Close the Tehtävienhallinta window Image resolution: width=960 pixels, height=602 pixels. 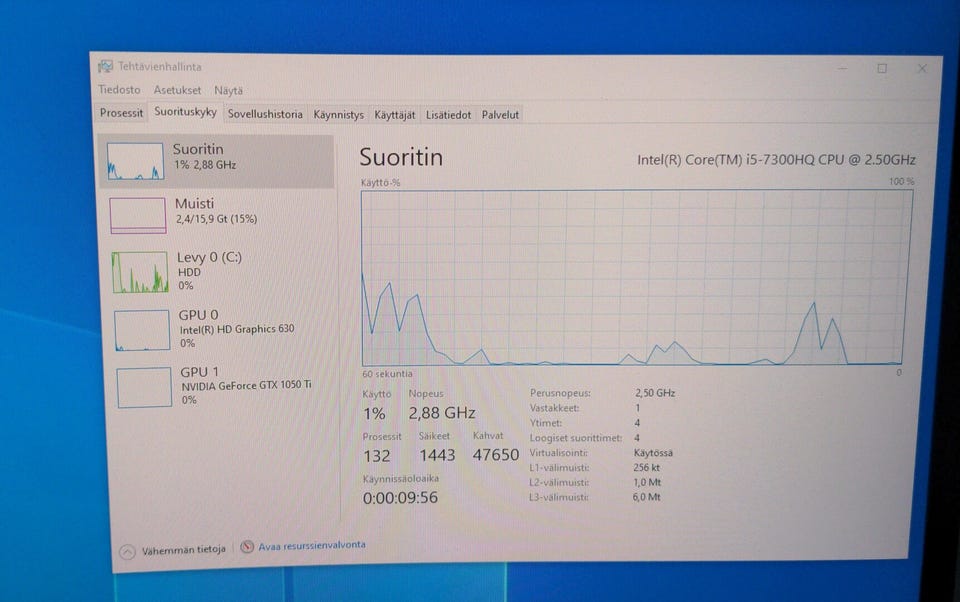pyautogui.click(x=921, y=69)
